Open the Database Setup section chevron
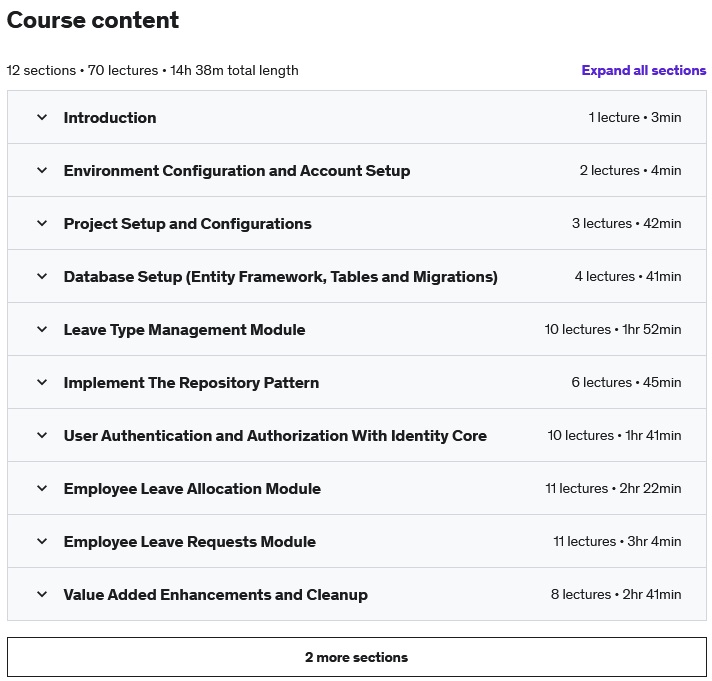This screenshot has width=712, height=681. pyautogui.click(x=42, y=276)
